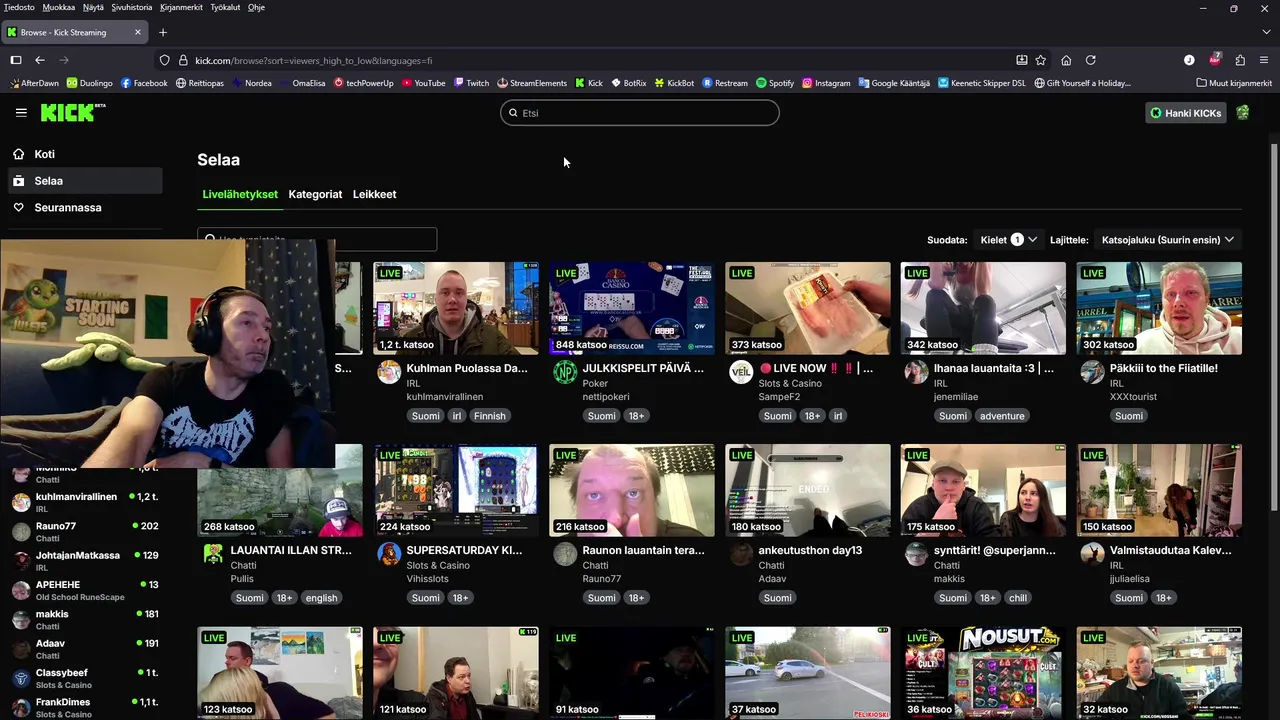Viewport: 1280px width, 720px height.
Task: Open the Tiedosto menu
Action: 19,7
